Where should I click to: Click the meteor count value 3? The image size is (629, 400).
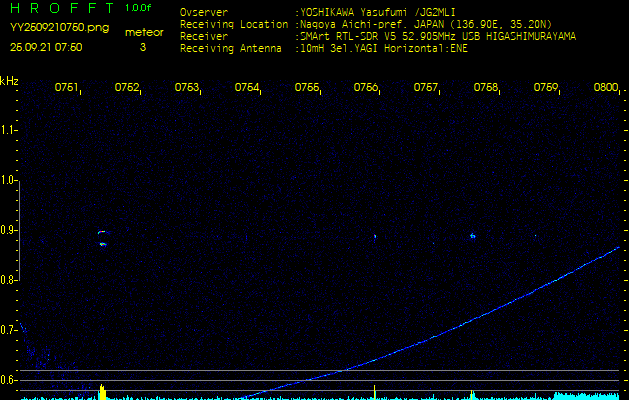[142, 47]
